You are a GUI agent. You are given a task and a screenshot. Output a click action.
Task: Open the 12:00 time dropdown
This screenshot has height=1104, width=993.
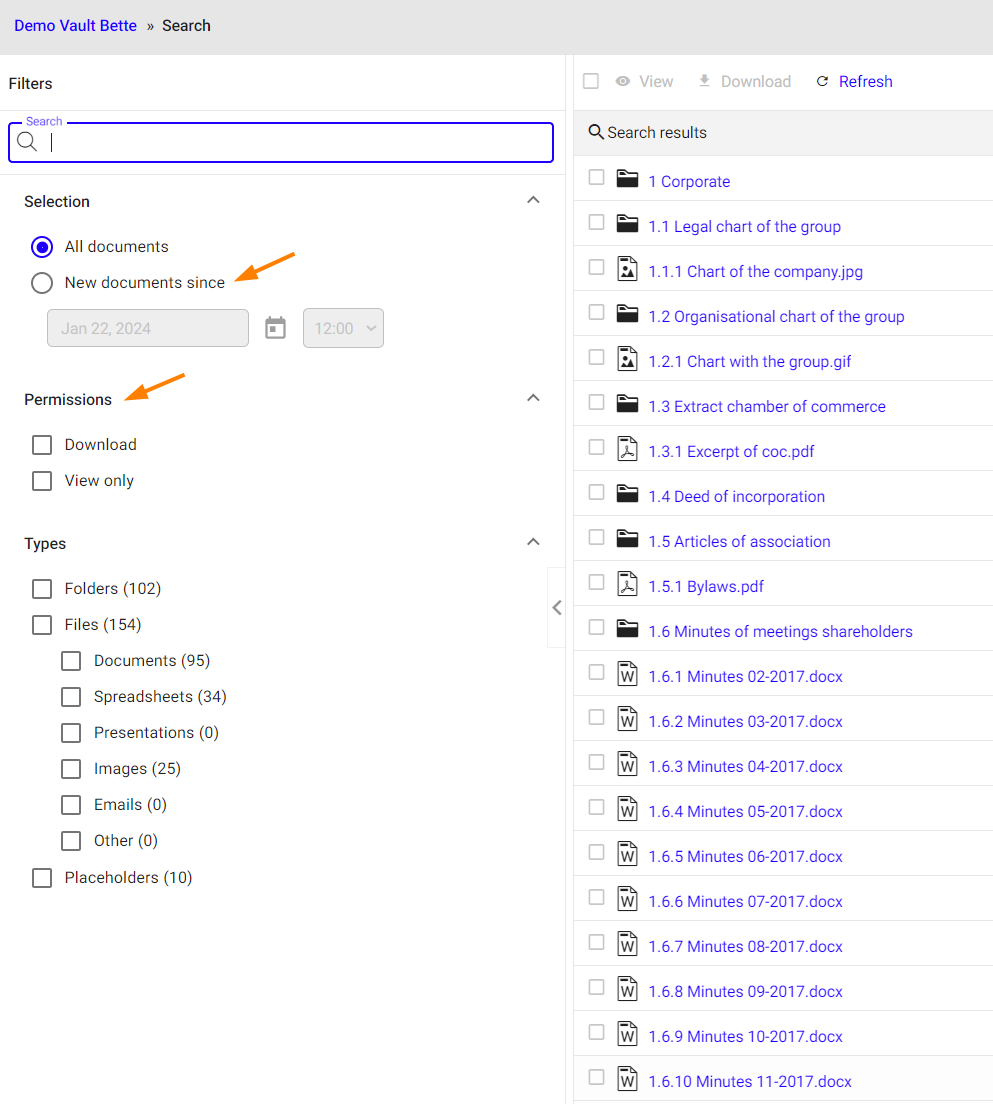343,328
